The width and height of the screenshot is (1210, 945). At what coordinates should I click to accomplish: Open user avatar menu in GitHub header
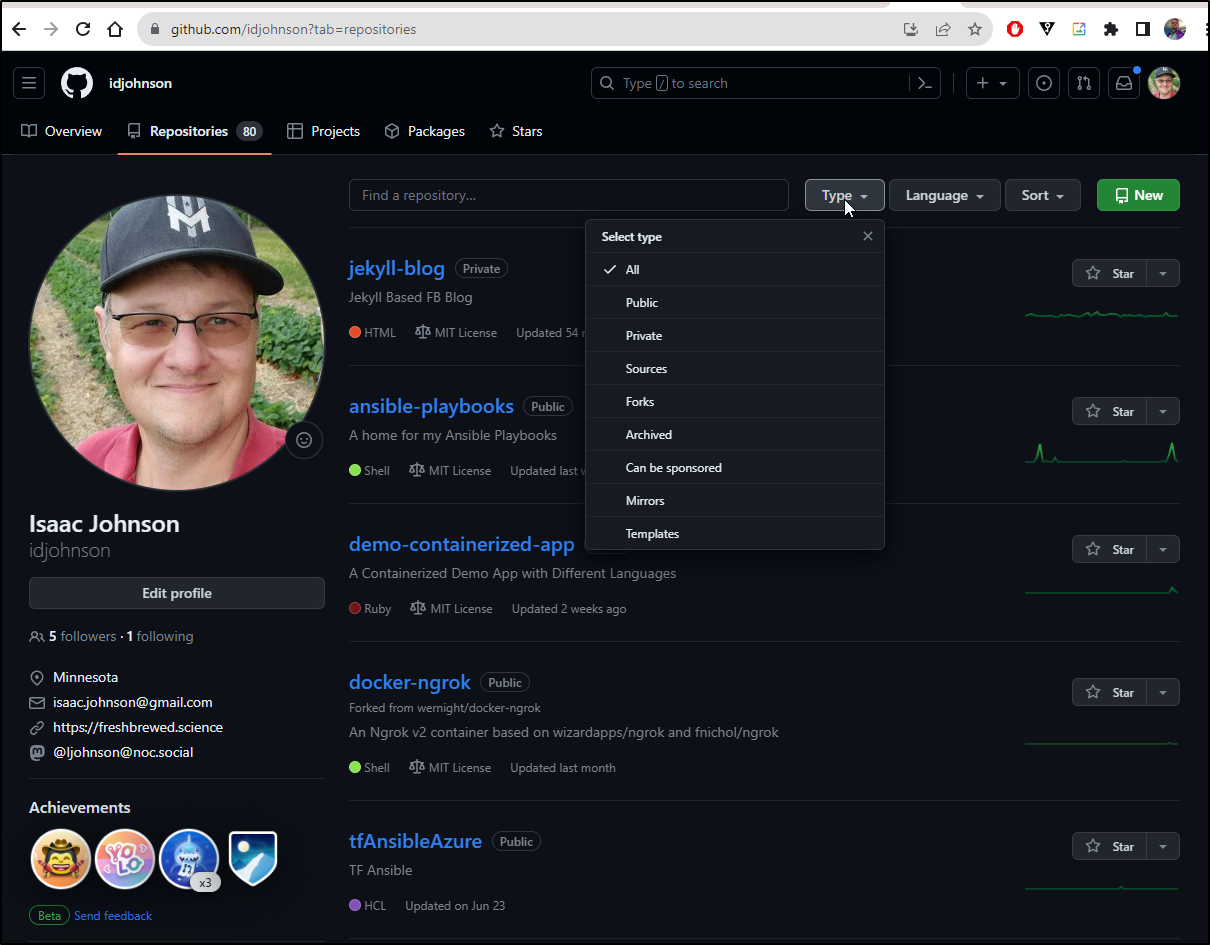click(x=1164, y=83)
